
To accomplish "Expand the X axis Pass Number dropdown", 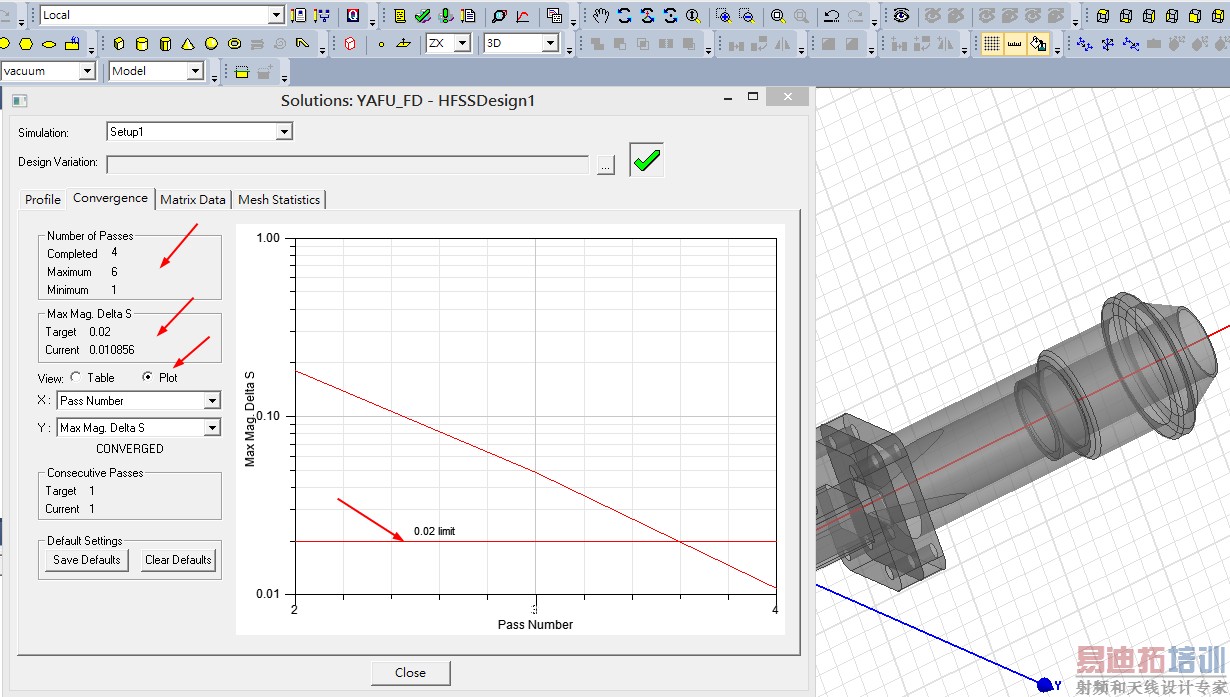I will (211, 401).
